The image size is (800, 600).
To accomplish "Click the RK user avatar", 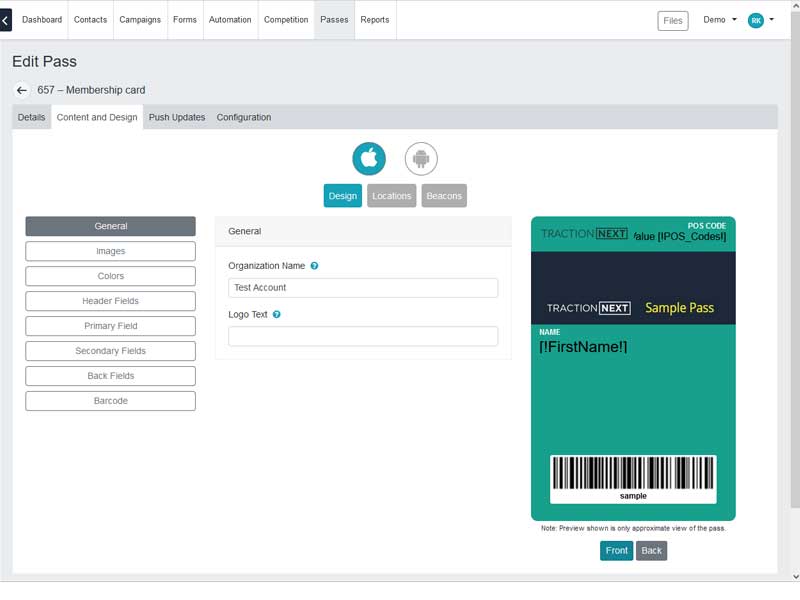I will tap(756, 20).
